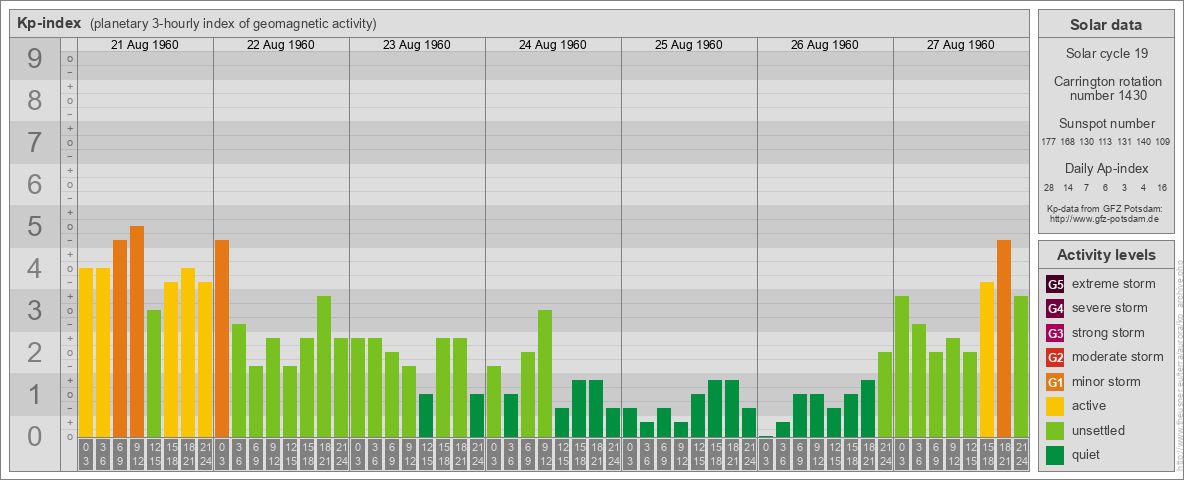Click the 21-24h time label under 27 Aug
1184x480 pixels.
(1021, 454)
